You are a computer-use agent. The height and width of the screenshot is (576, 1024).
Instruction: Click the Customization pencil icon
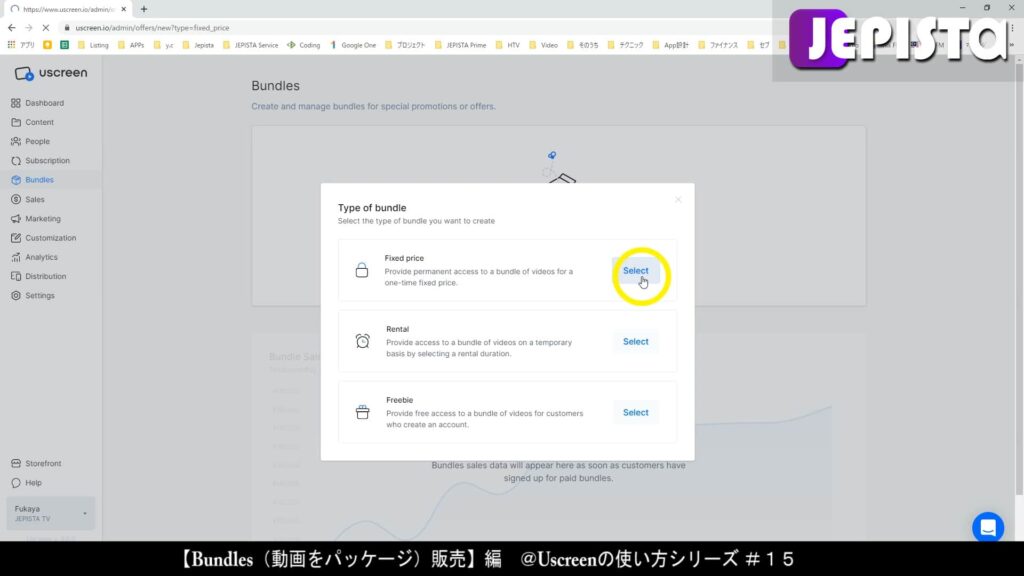pyautogui.click(x=16, y=238)
